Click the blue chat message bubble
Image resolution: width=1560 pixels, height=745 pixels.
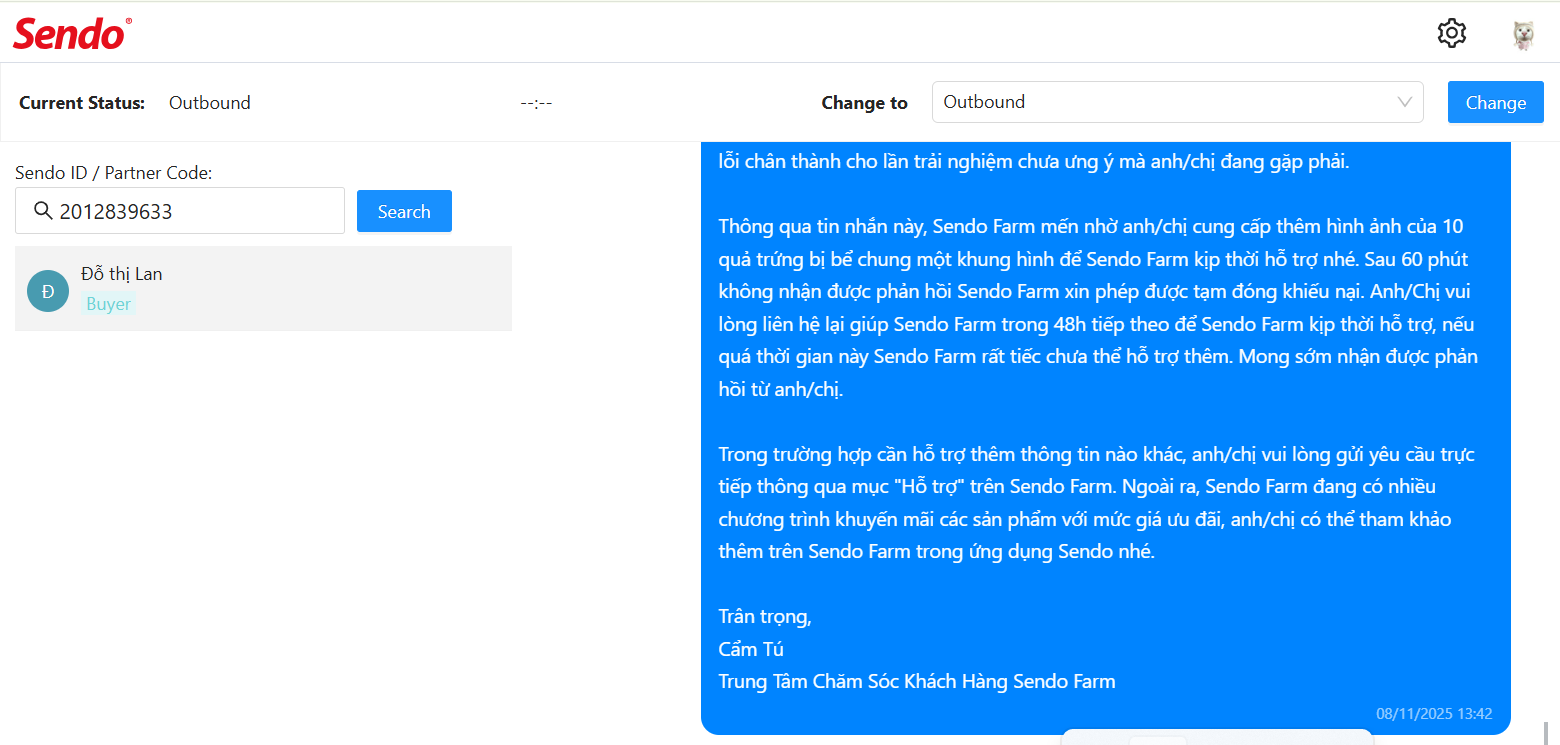pyautogui.click(x=1105, y=438)
